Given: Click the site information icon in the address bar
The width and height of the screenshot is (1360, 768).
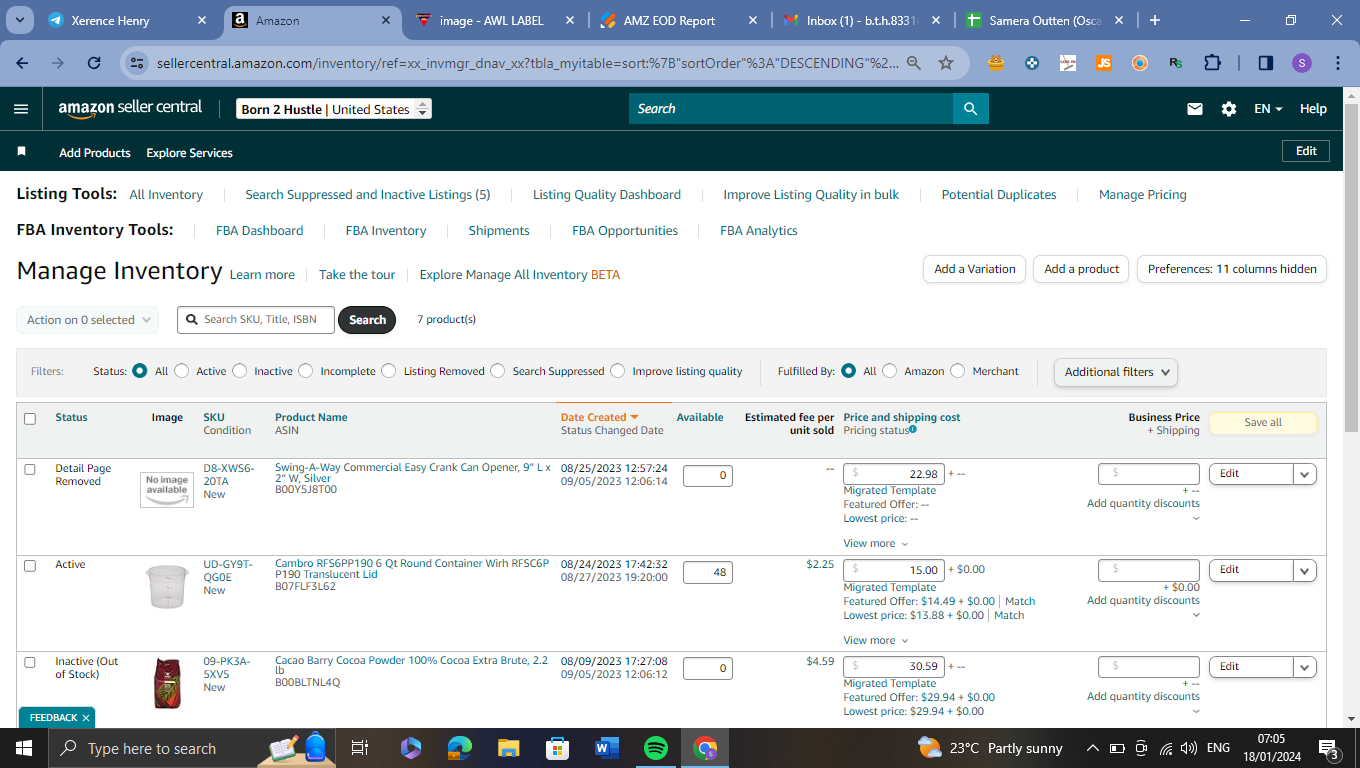Looking at the screenshot, I should click(x=138, y=63).
